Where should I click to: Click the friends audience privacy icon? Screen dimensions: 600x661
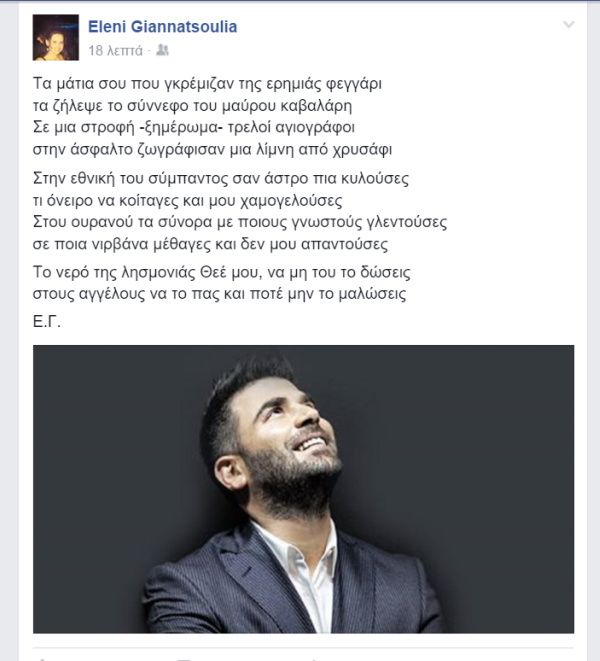[162, 50]
